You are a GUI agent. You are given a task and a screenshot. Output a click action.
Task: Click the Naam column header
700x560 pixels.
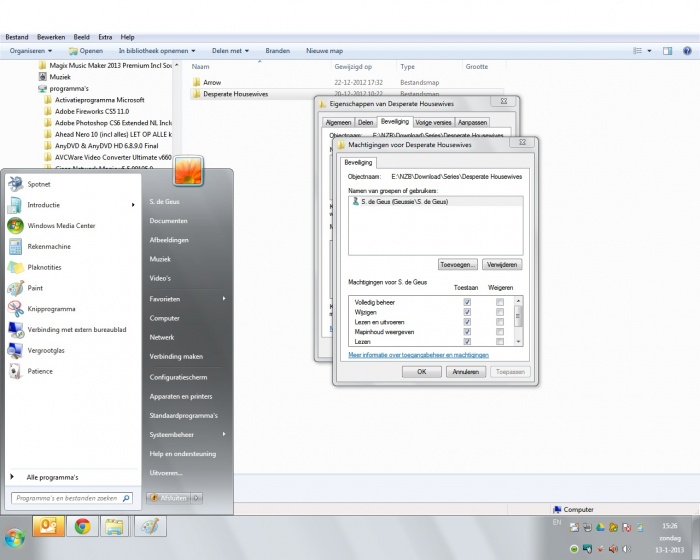pyautogui.click(x=259, y=67)
